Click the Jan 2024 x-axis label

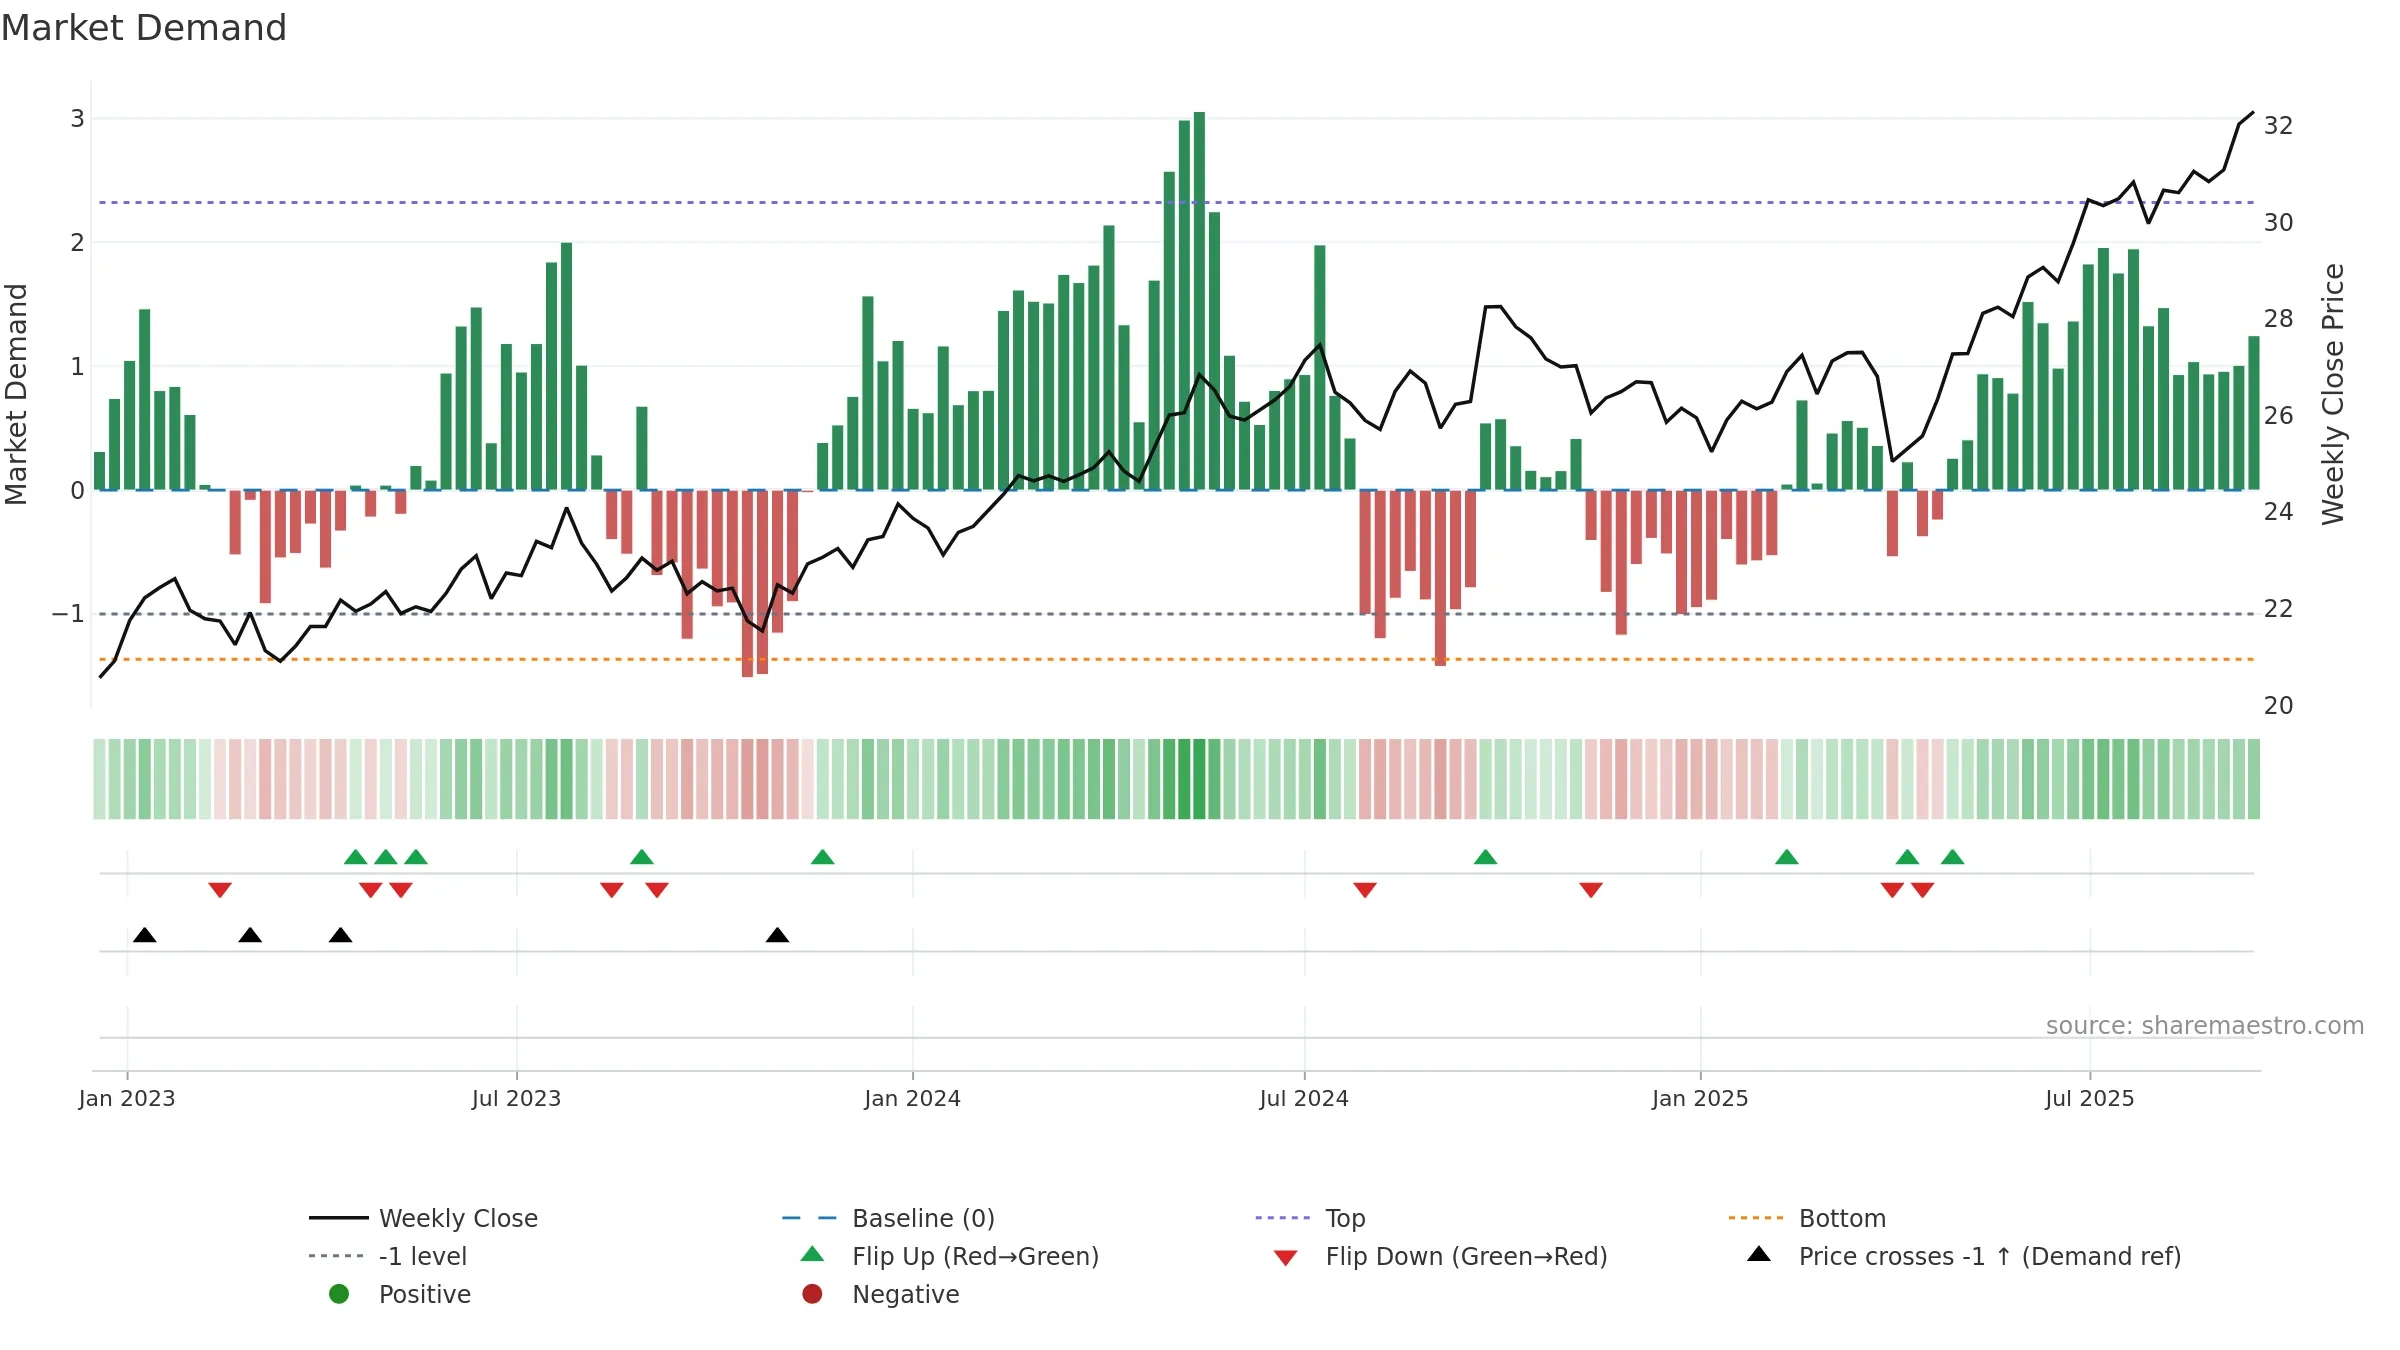click(912, 1098)
